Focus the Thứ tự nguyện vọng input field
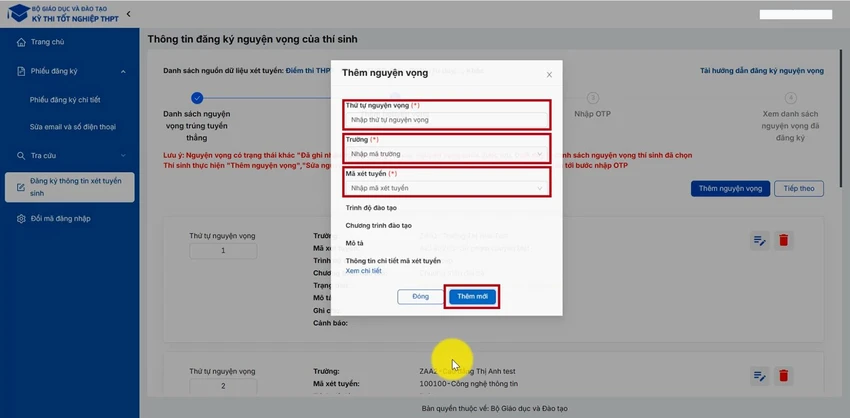850x418 pixels. 447,120
